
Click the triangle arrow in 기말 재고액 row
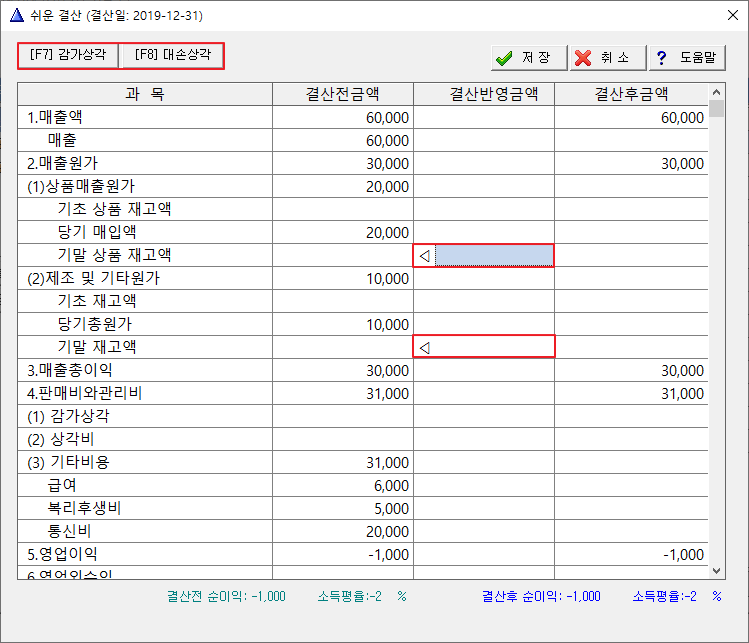[425, 347]
